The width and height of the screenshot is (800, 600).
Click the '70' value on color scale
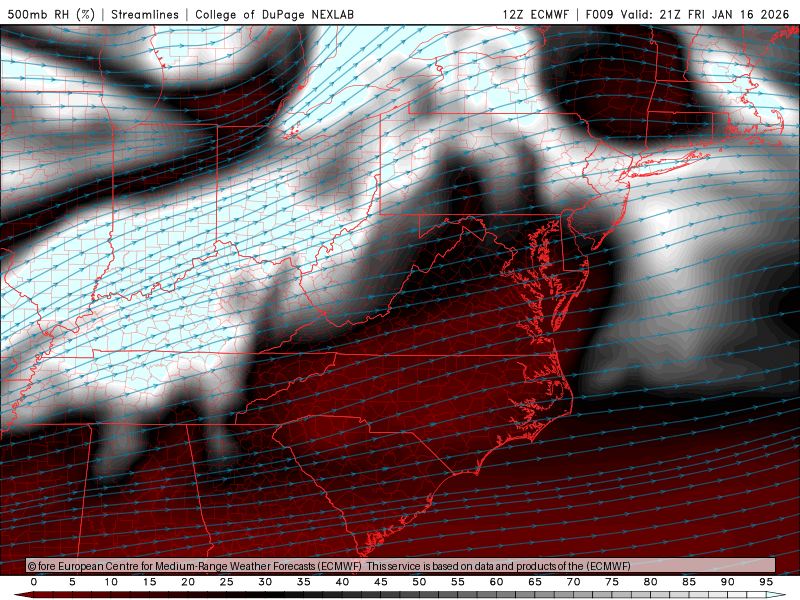pos(573,582)
